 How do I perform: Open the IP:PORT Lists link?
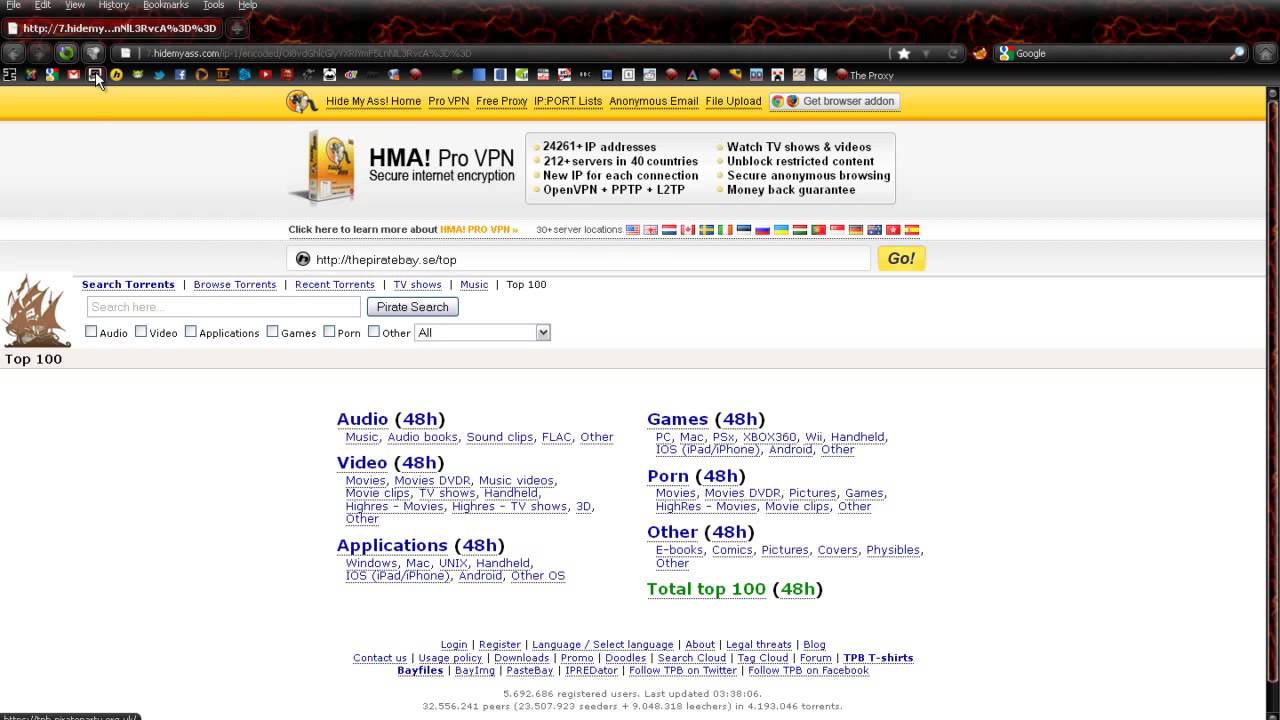click(x=568, y=101)
